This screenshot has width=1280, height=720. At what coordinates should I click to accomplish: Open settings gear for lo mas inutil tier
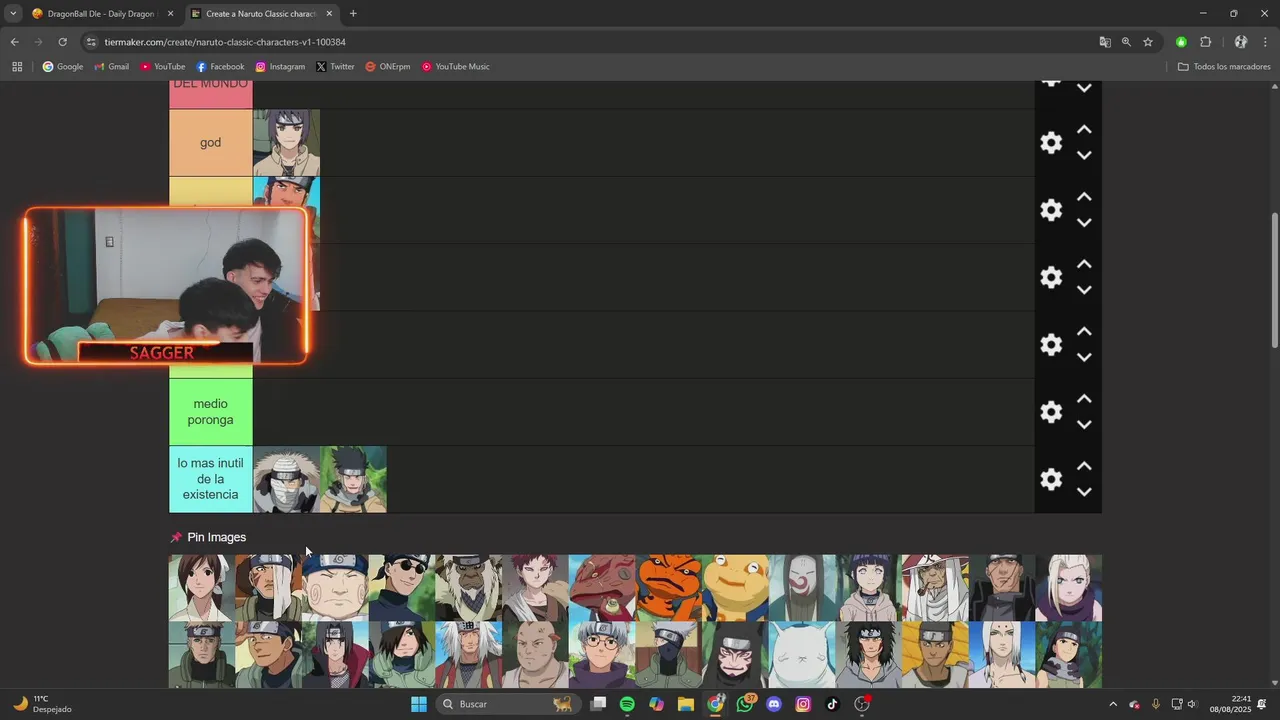[x=1051, y=479]
